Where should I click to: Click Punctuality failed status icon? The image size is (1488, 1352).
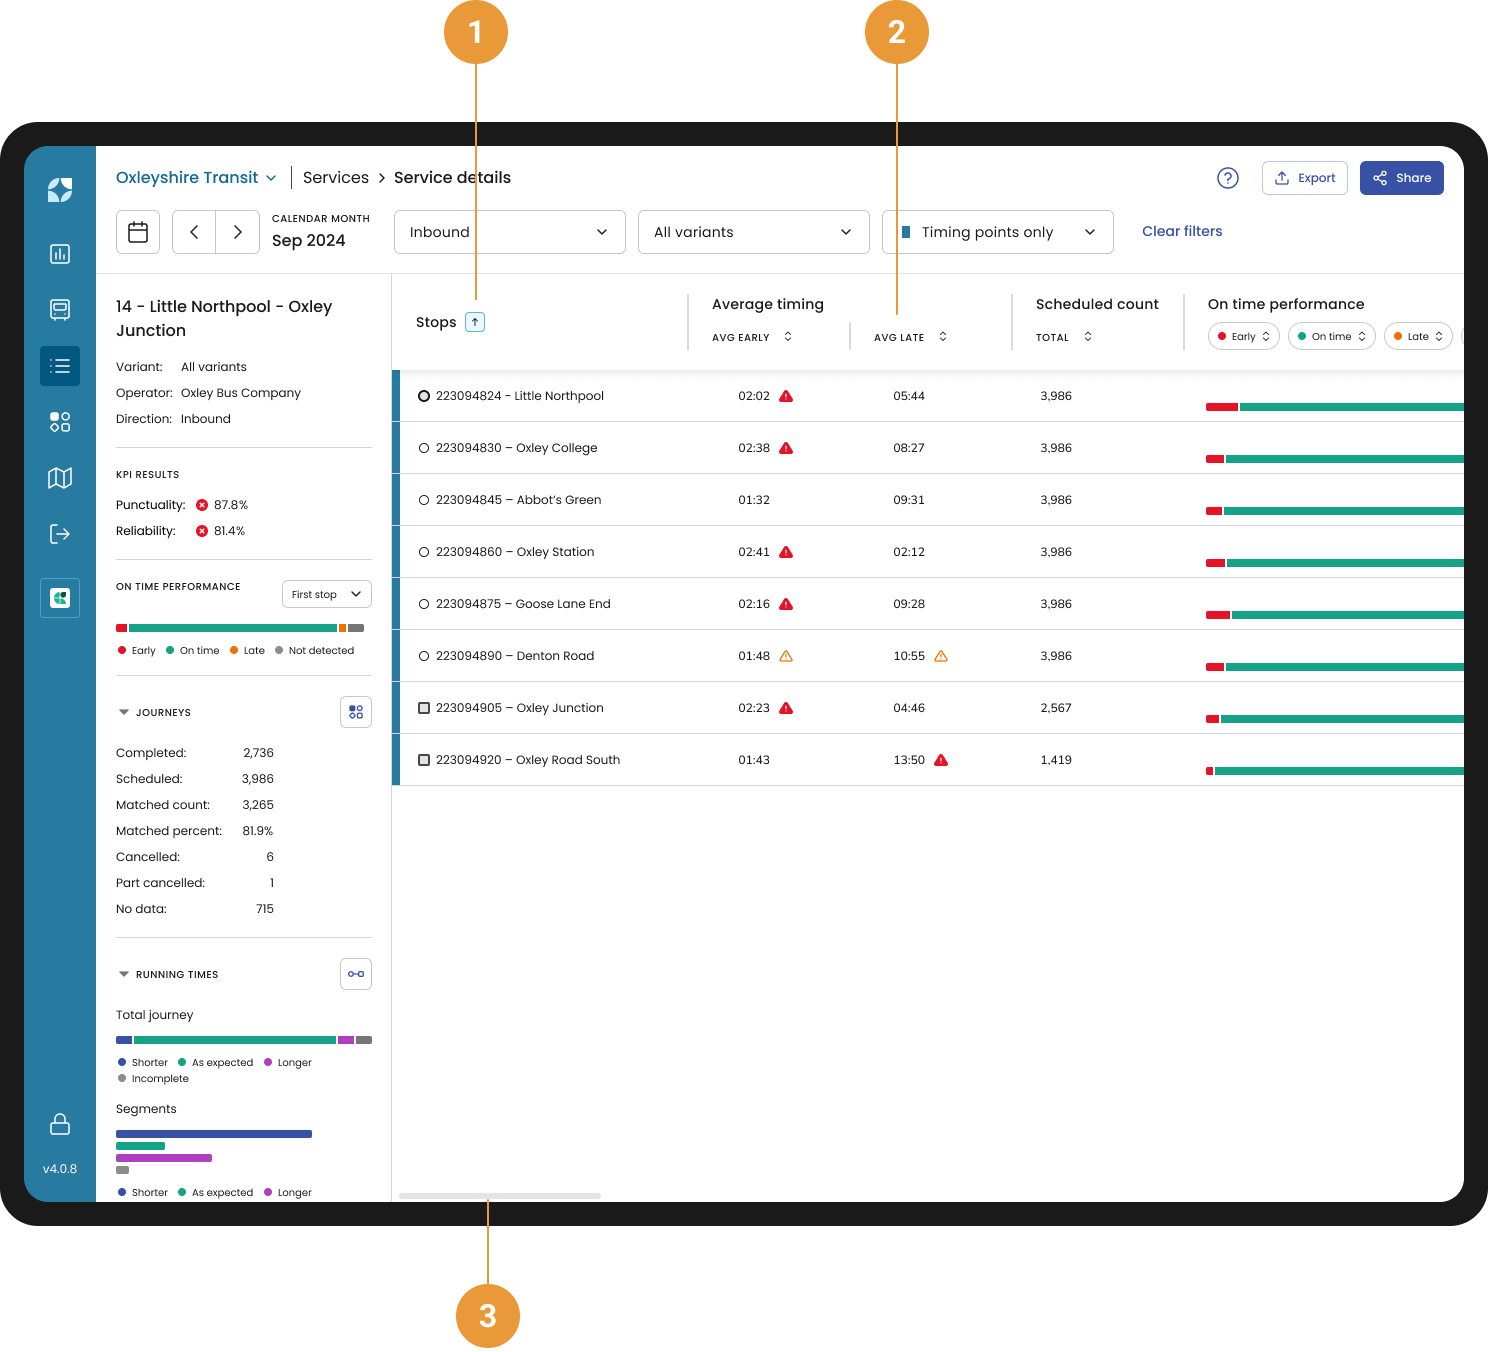pos(202,505)
